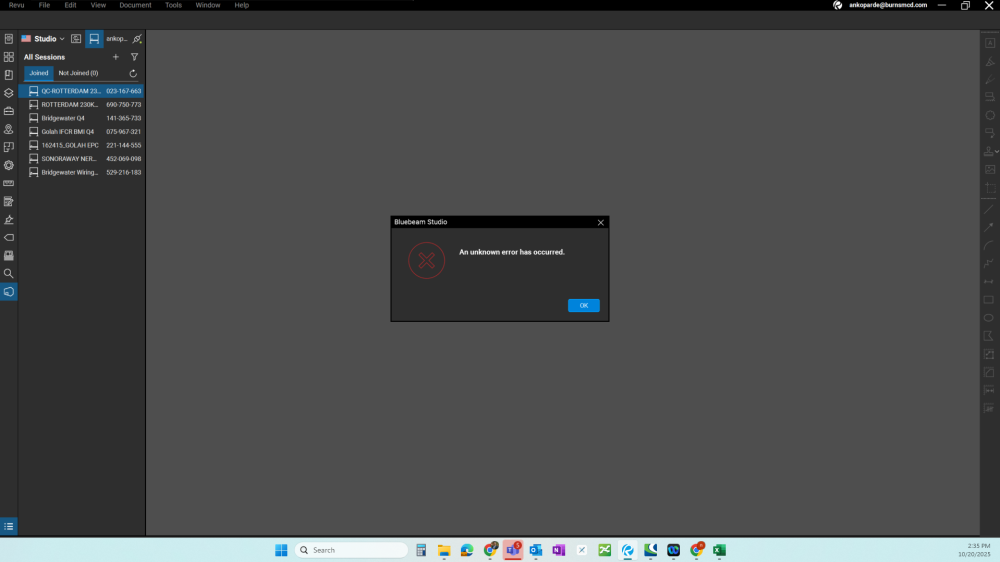The width and height of the screenshot is (1000, 562).
Task: Open the Tools menu
Action: [173, 5]
